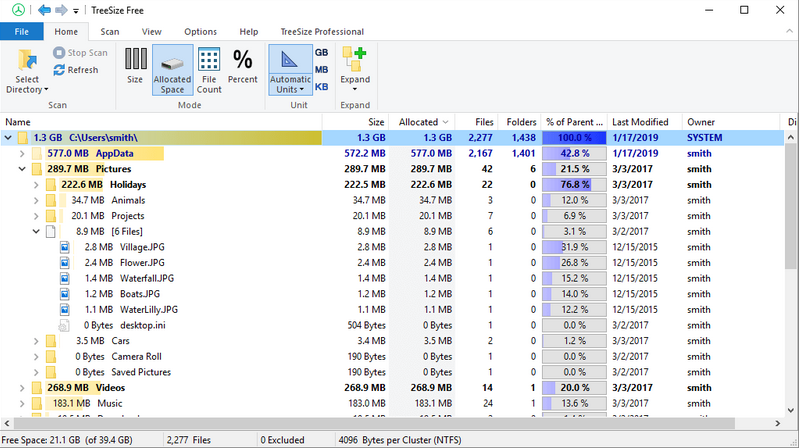Select the Waterfall.JPG file icon

click(x=65, y=278)
